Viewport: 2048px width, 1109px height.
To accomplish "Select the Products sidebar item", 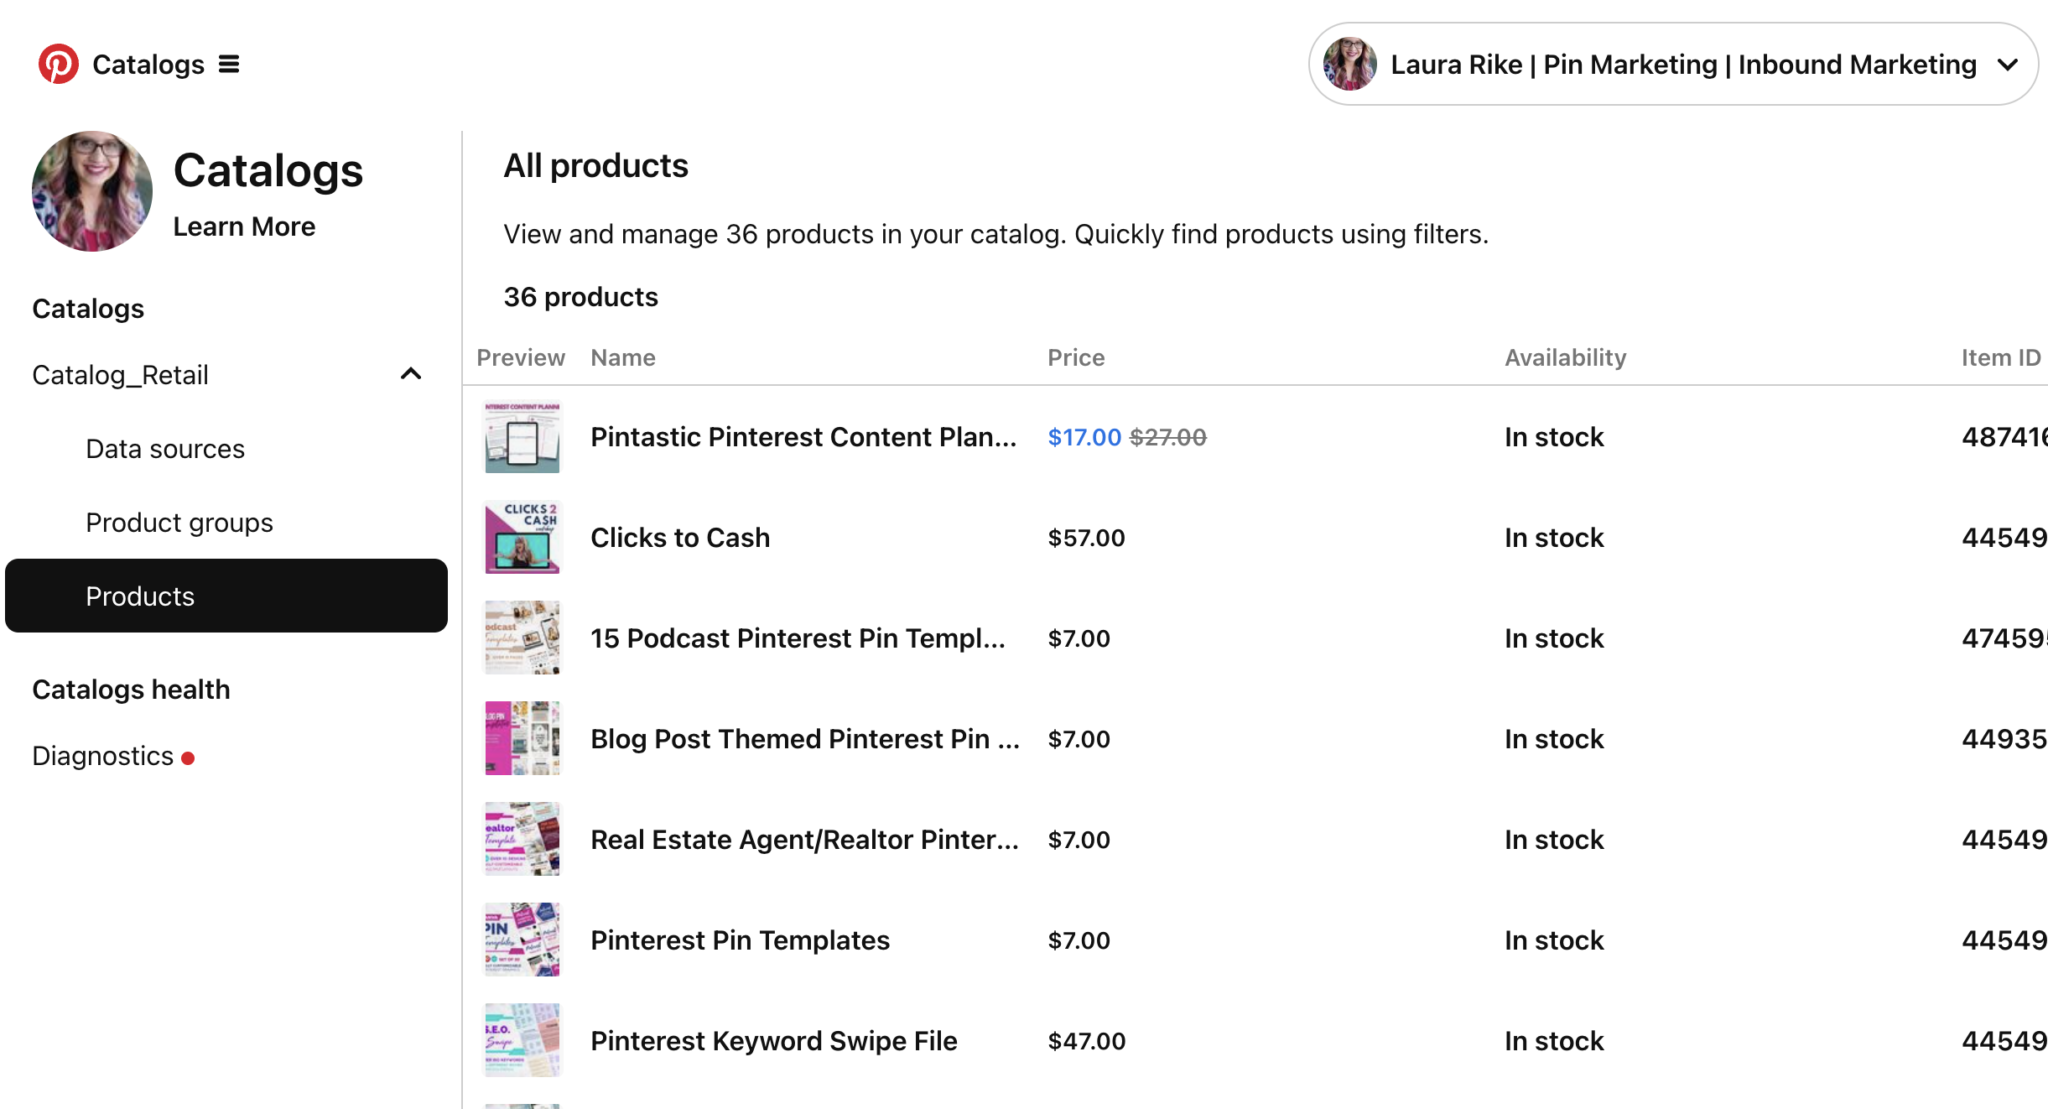I will [x=139, y=596].
